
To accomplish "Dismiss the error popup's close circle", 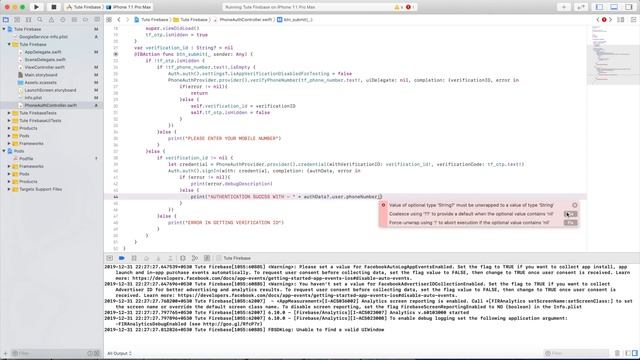I will [575, 205].
